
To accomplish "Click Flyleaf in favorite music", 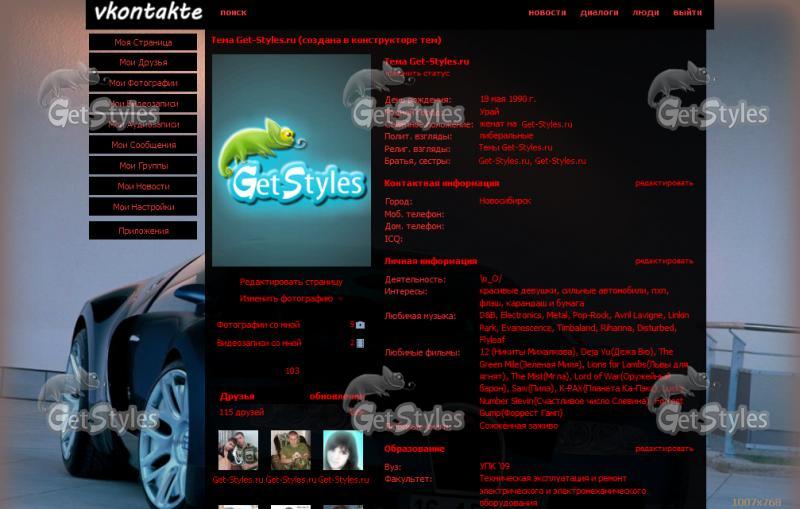I will point(492,340).
